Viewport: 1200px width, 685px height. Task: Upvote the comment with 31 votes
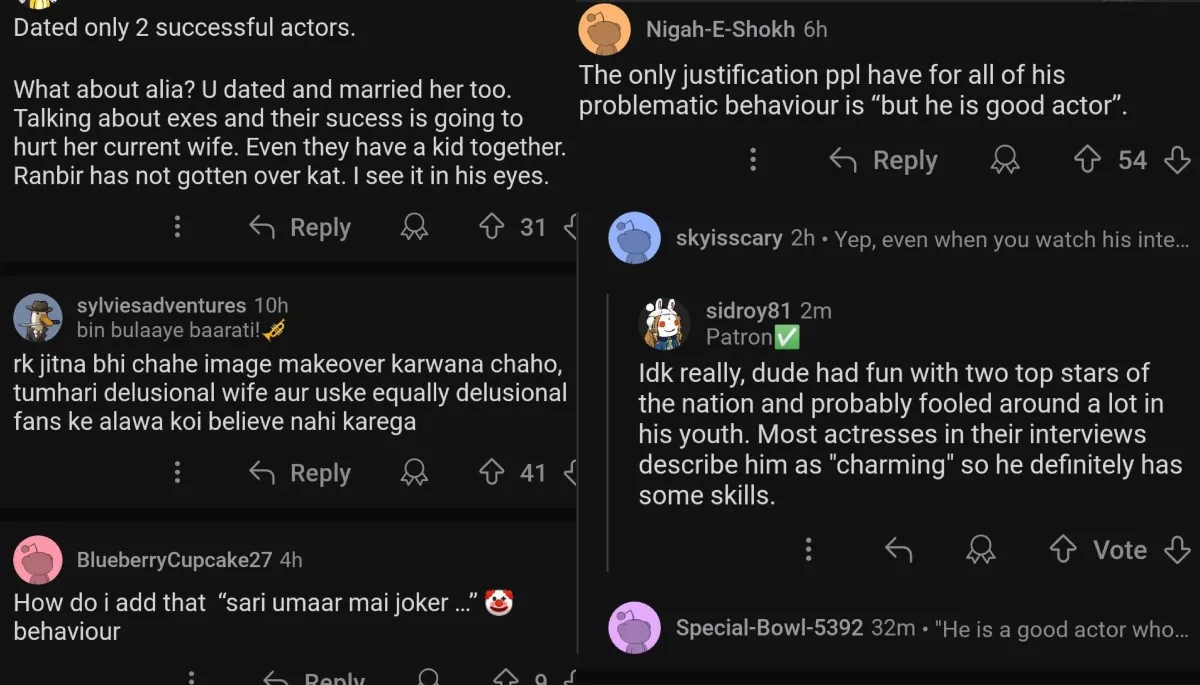coord(491,227)
